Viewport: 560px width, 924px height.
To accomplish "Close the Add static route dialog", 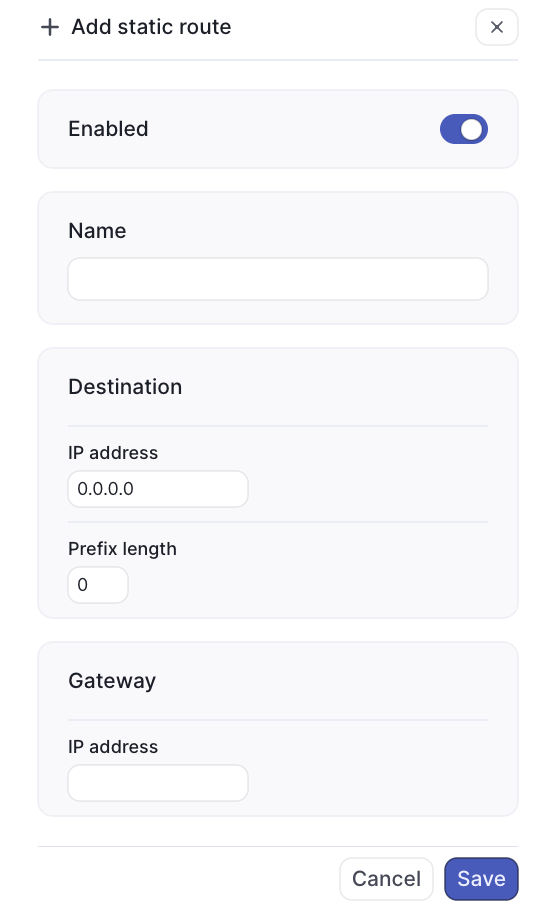I will point(497,27).
